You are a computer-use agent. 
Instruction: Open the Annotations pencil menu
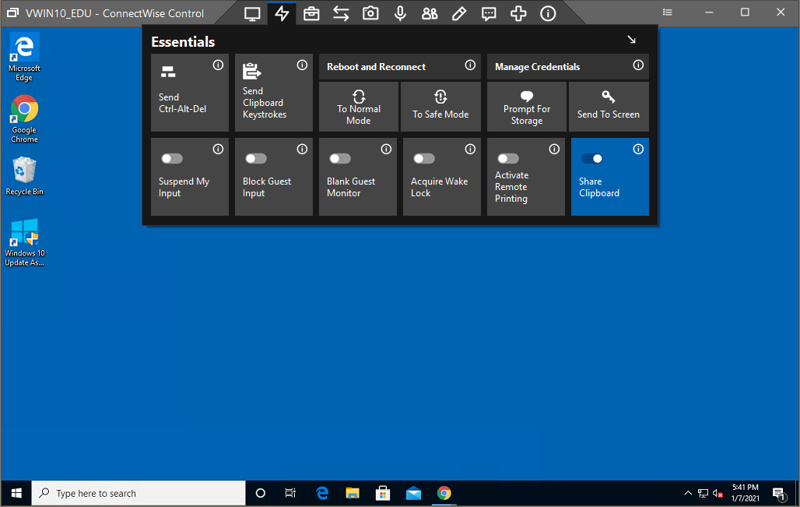pyautogui.click(x=459, y=14)
